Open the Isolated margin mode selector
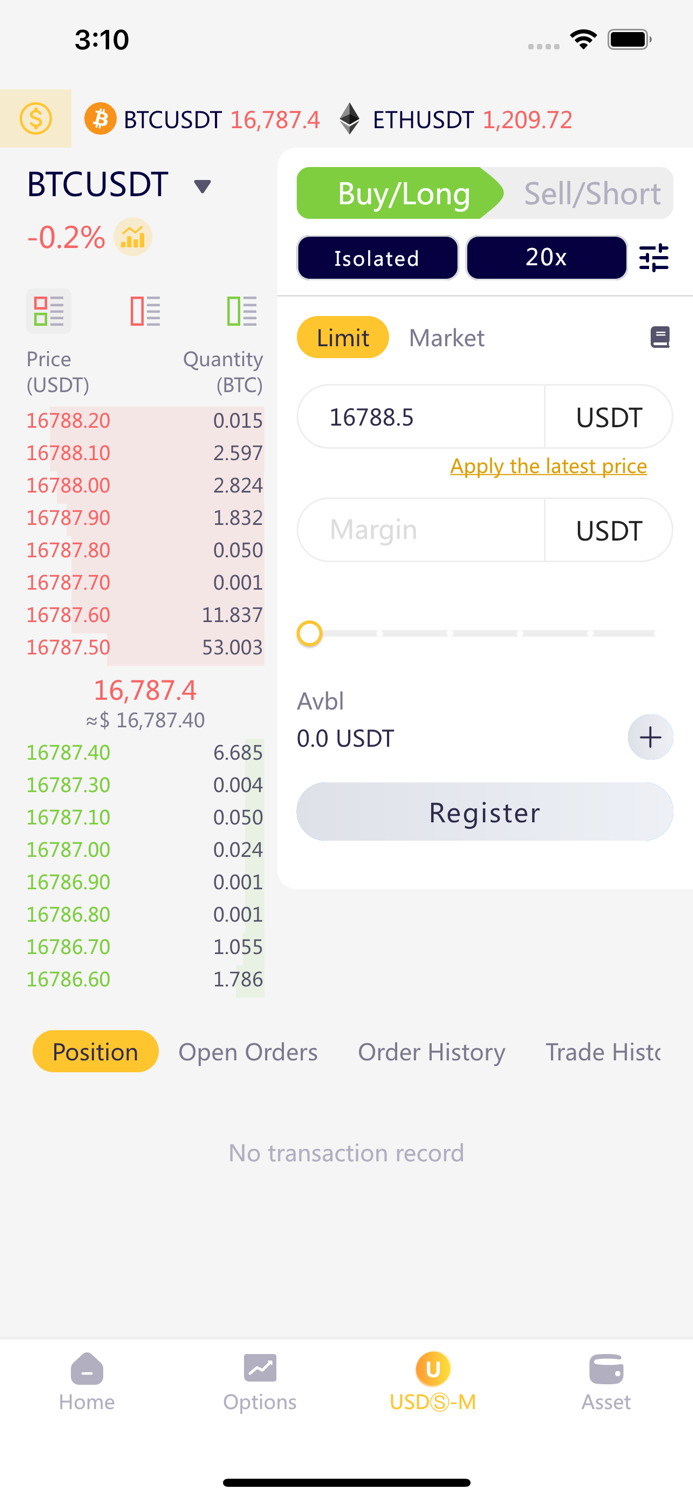The width and height of the screenshot is (693, 1500). tap(377, 258)
